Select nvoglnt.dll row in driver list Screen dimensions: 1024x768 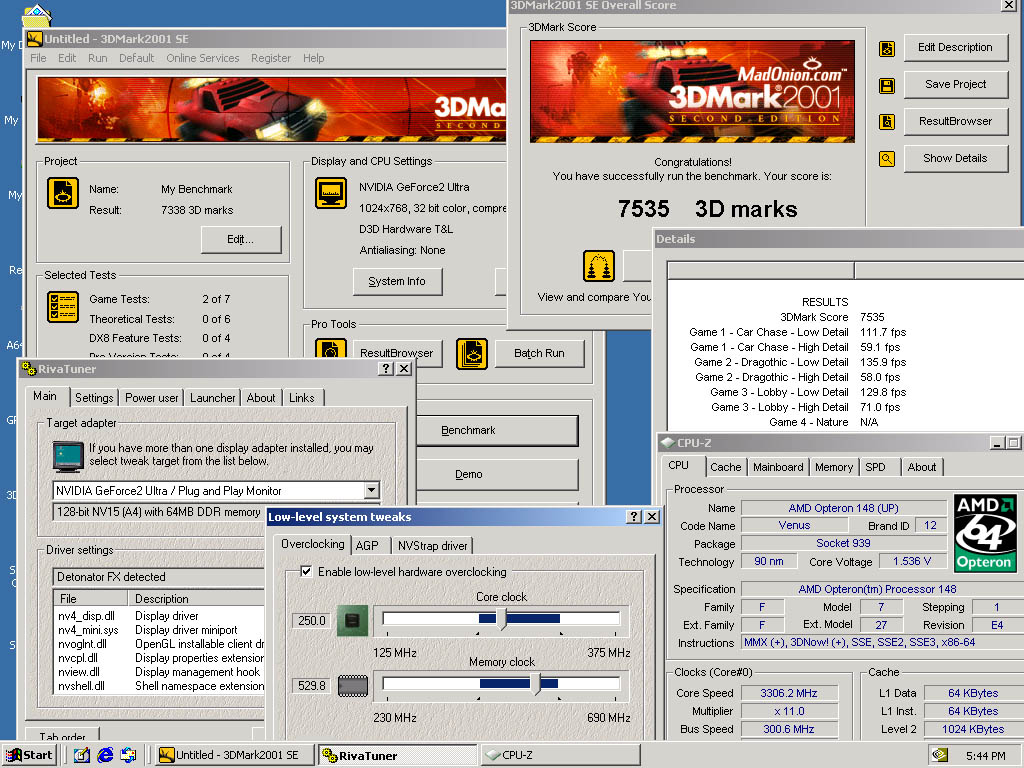click(158, 644)
